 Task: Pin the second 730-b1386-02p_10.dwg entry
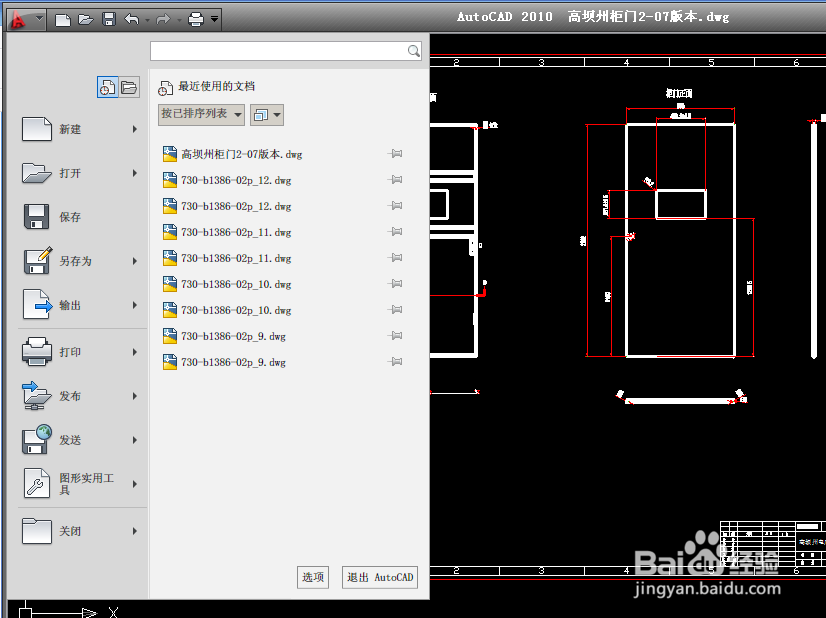(395, 309)
